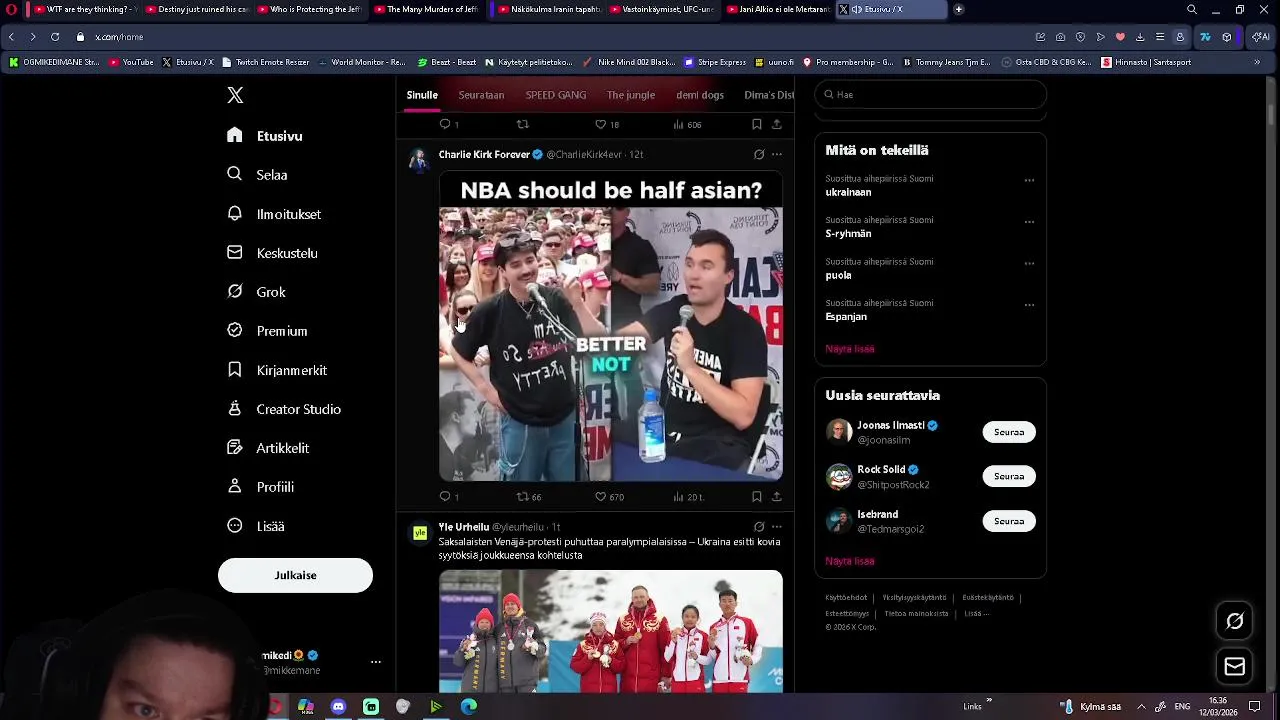The height and width of the screenshot is (720, 1280).
Task: Go back with the browser back arrow
Action: (11, 37)
